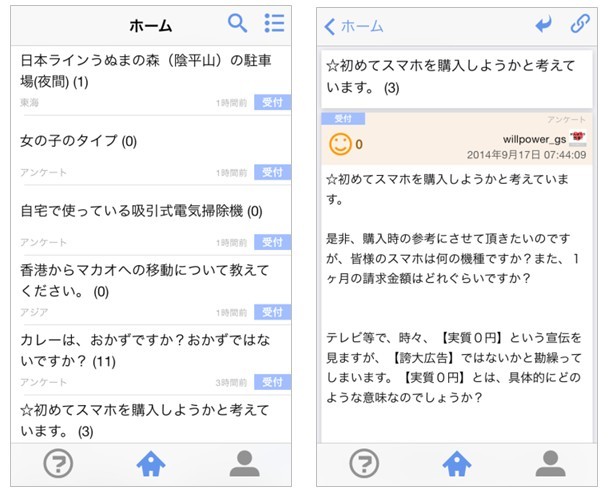
Task: Tap the reply arrow icon
Action: pos(543,24)
